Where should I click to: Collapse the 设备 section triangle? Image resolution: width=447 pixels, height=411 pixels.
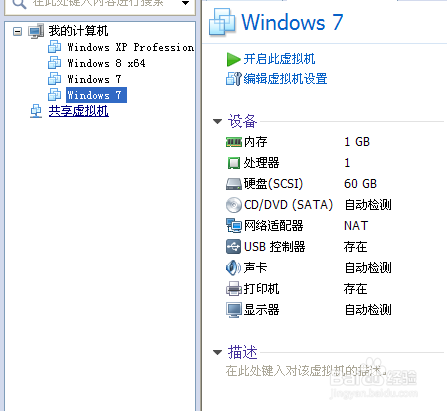coord(217,122)
